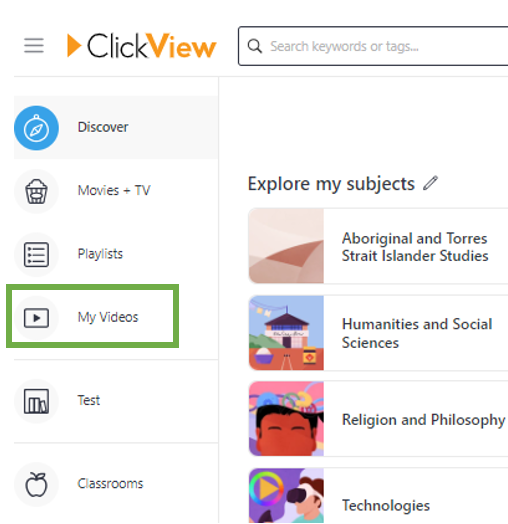
Task: Open the hamburger menu icon
Action: coord(34,46)
